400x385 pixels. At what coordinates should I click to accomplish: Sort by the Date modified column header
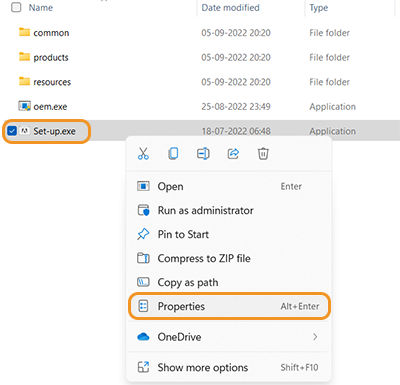click(x=230, y=7)
